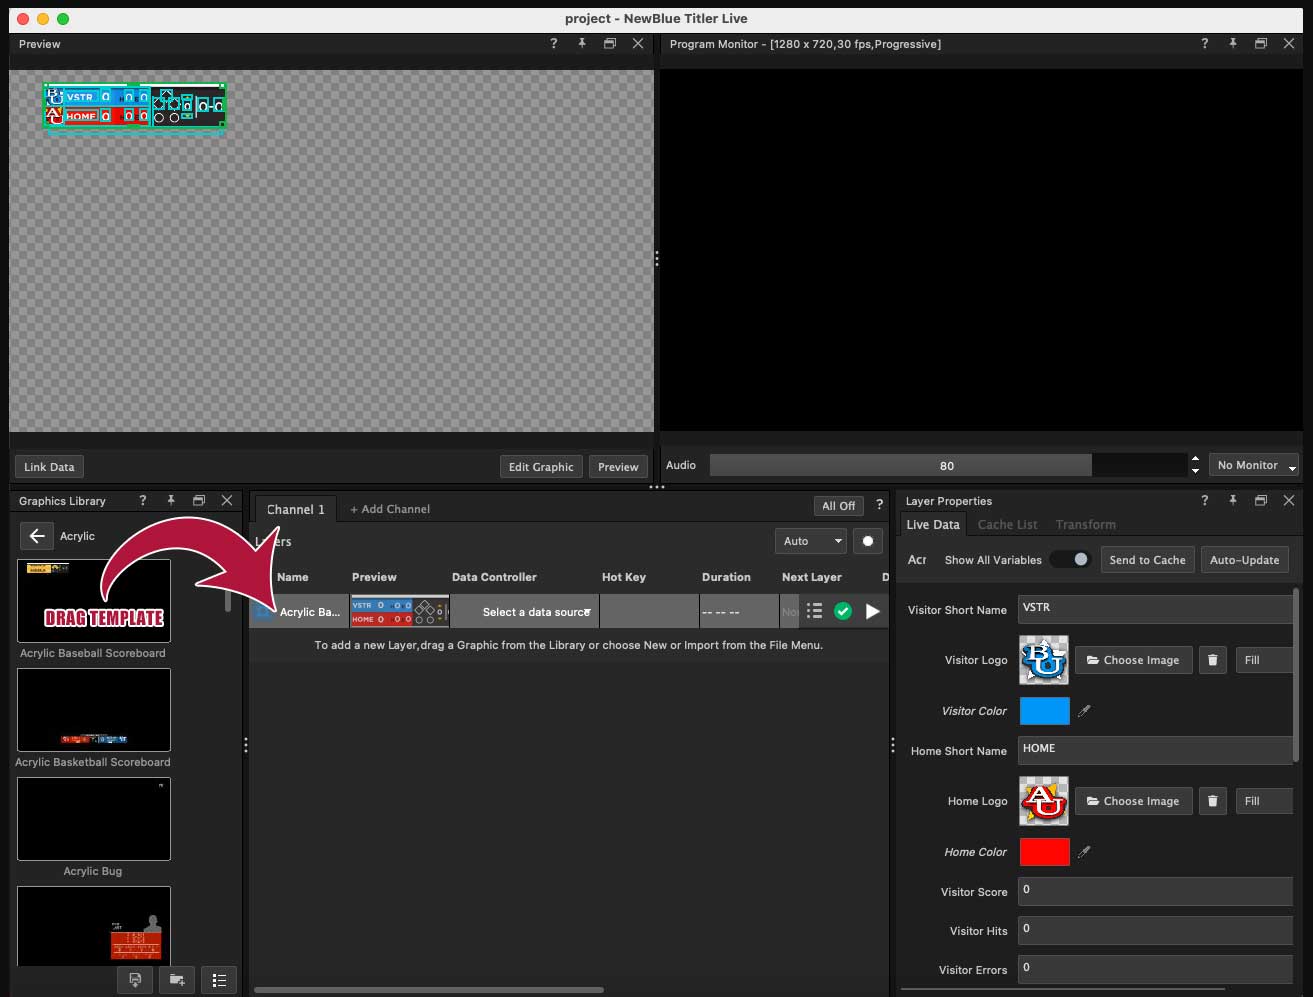Switch Graphics Library to list view
Image resolution: width=1313 pixels, height=997 pixels.
[x=219, y=980]
